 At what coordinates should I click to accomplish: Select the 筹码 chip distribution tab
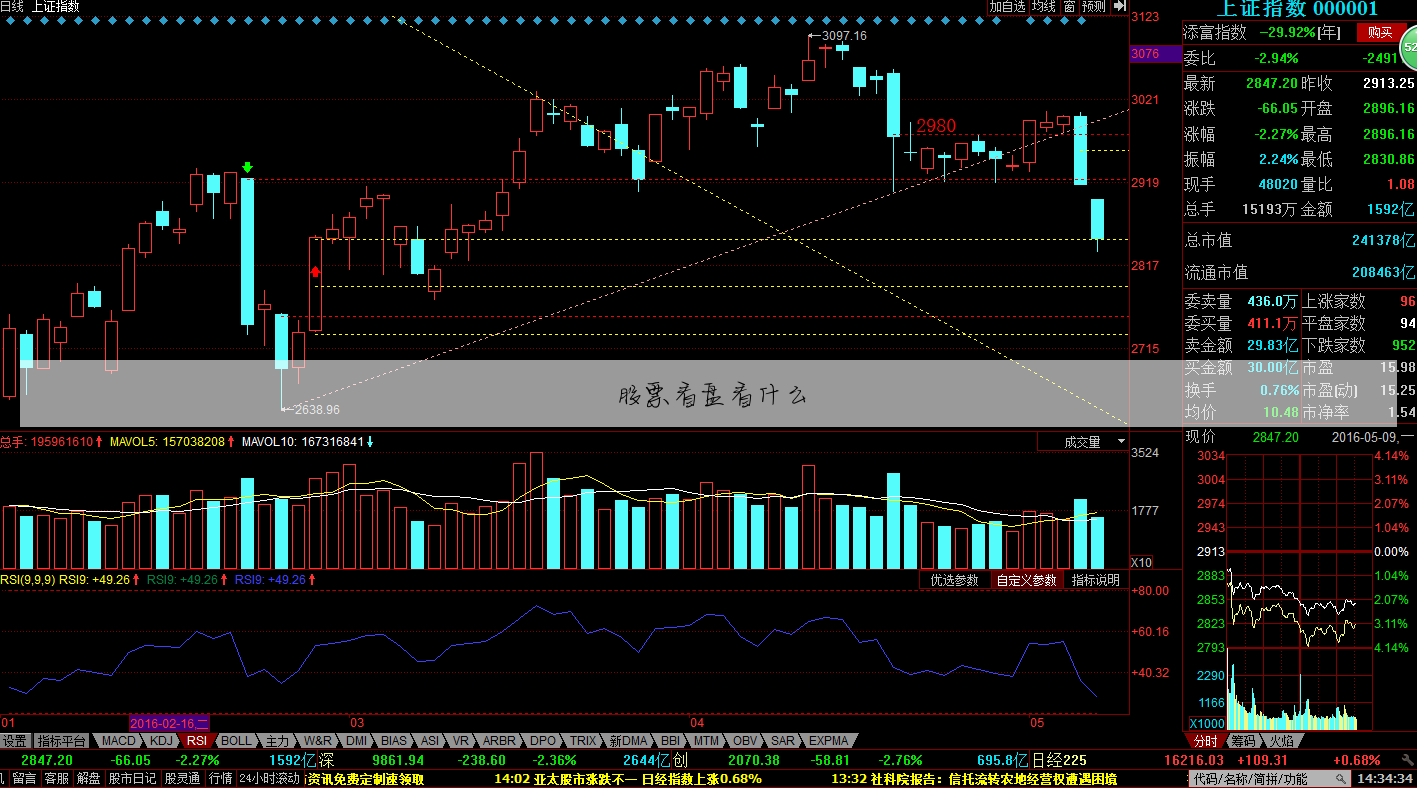pyautogui.click(x=1243, y=741)
